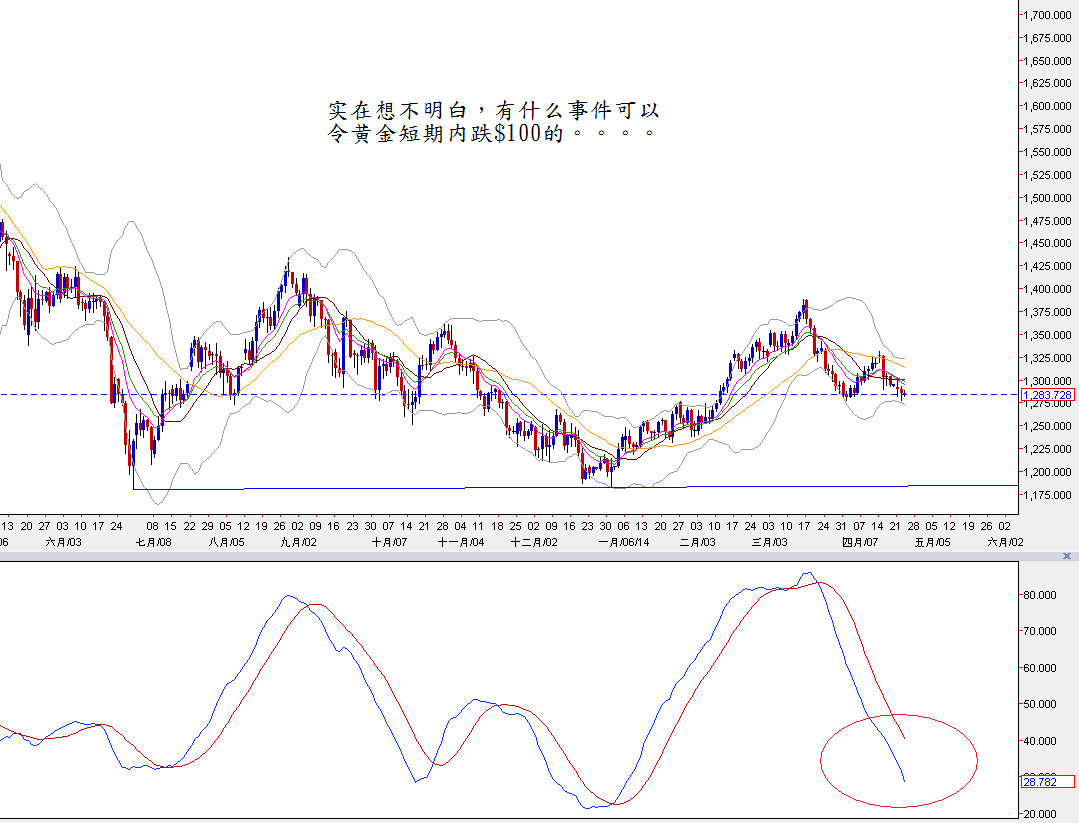Click the current price label 1,283.728
1079x823 pixels.
point(1047,395)
